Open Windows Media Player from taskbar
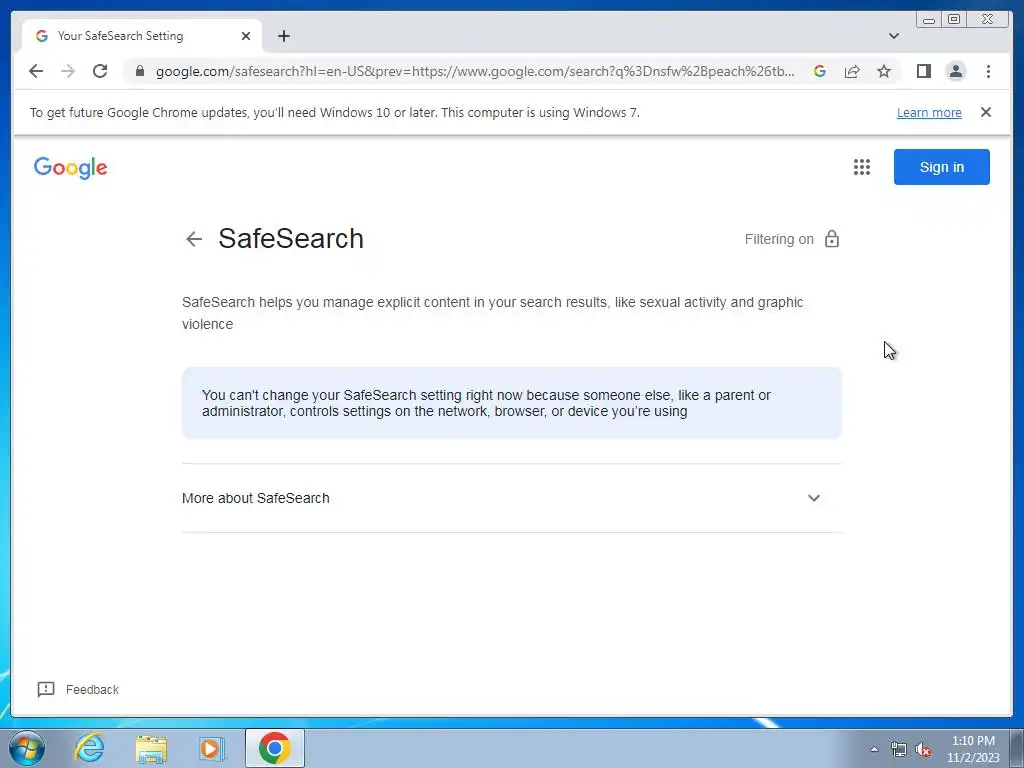Viewport: 1024px width, 768px height. point(212,748)
